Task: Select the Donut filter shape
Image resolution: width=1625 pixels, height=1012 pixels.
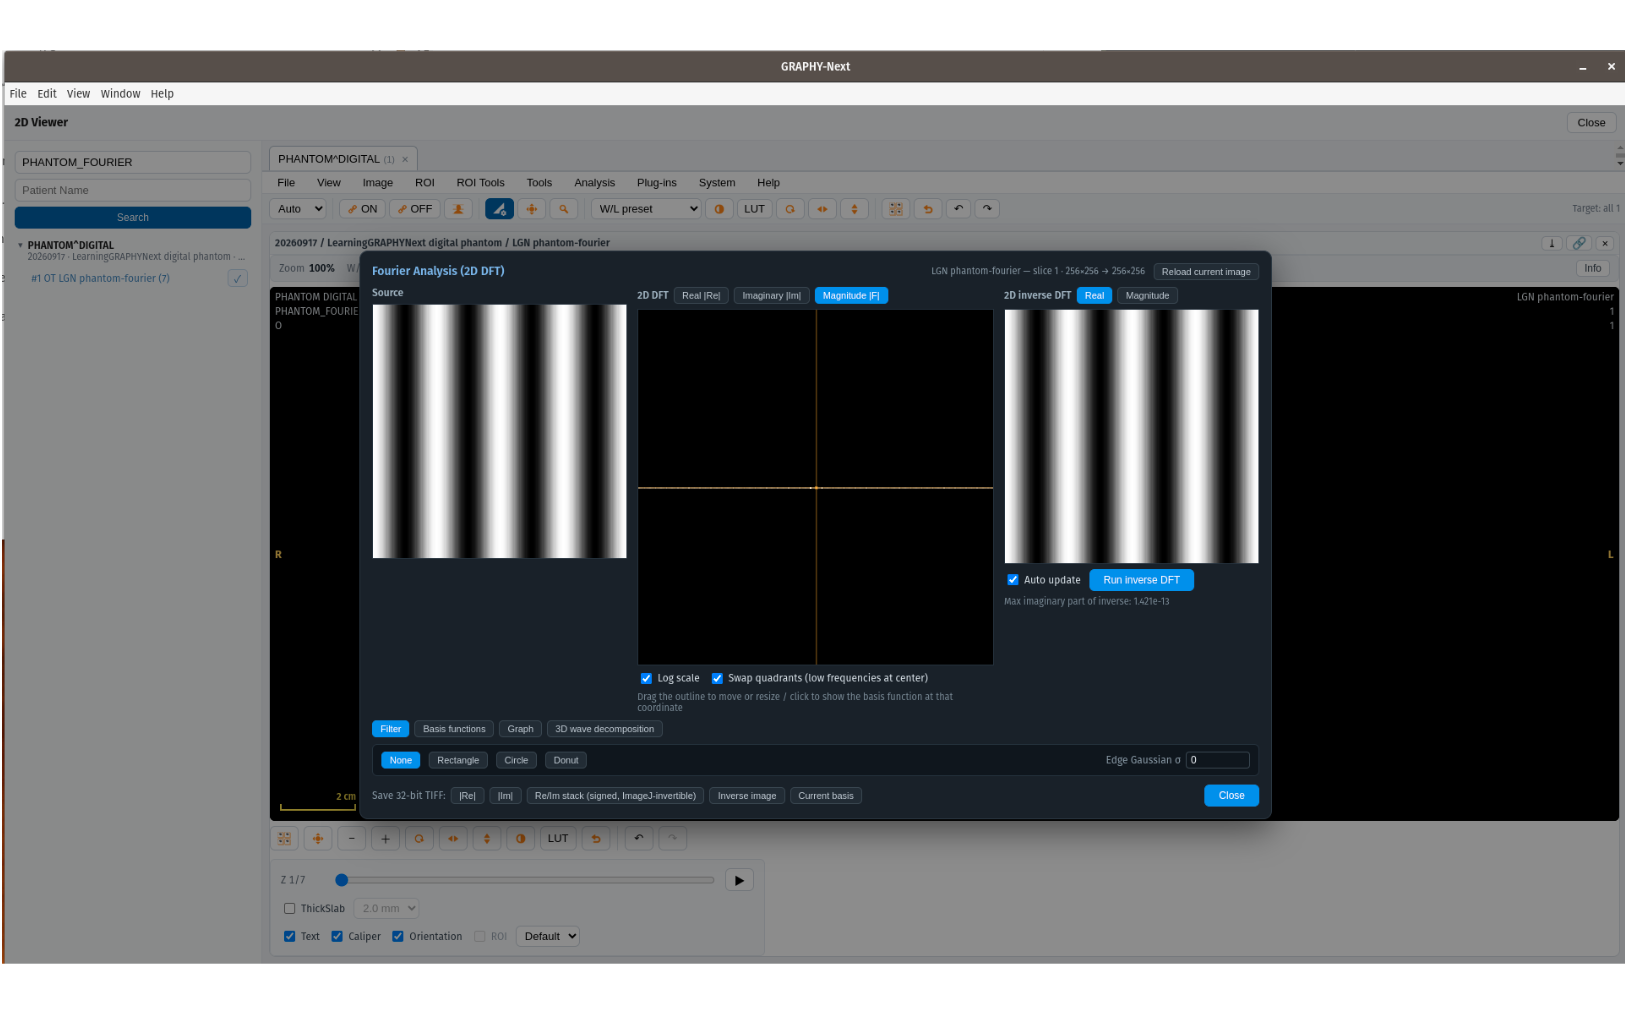Action: [x=566, y=760]
